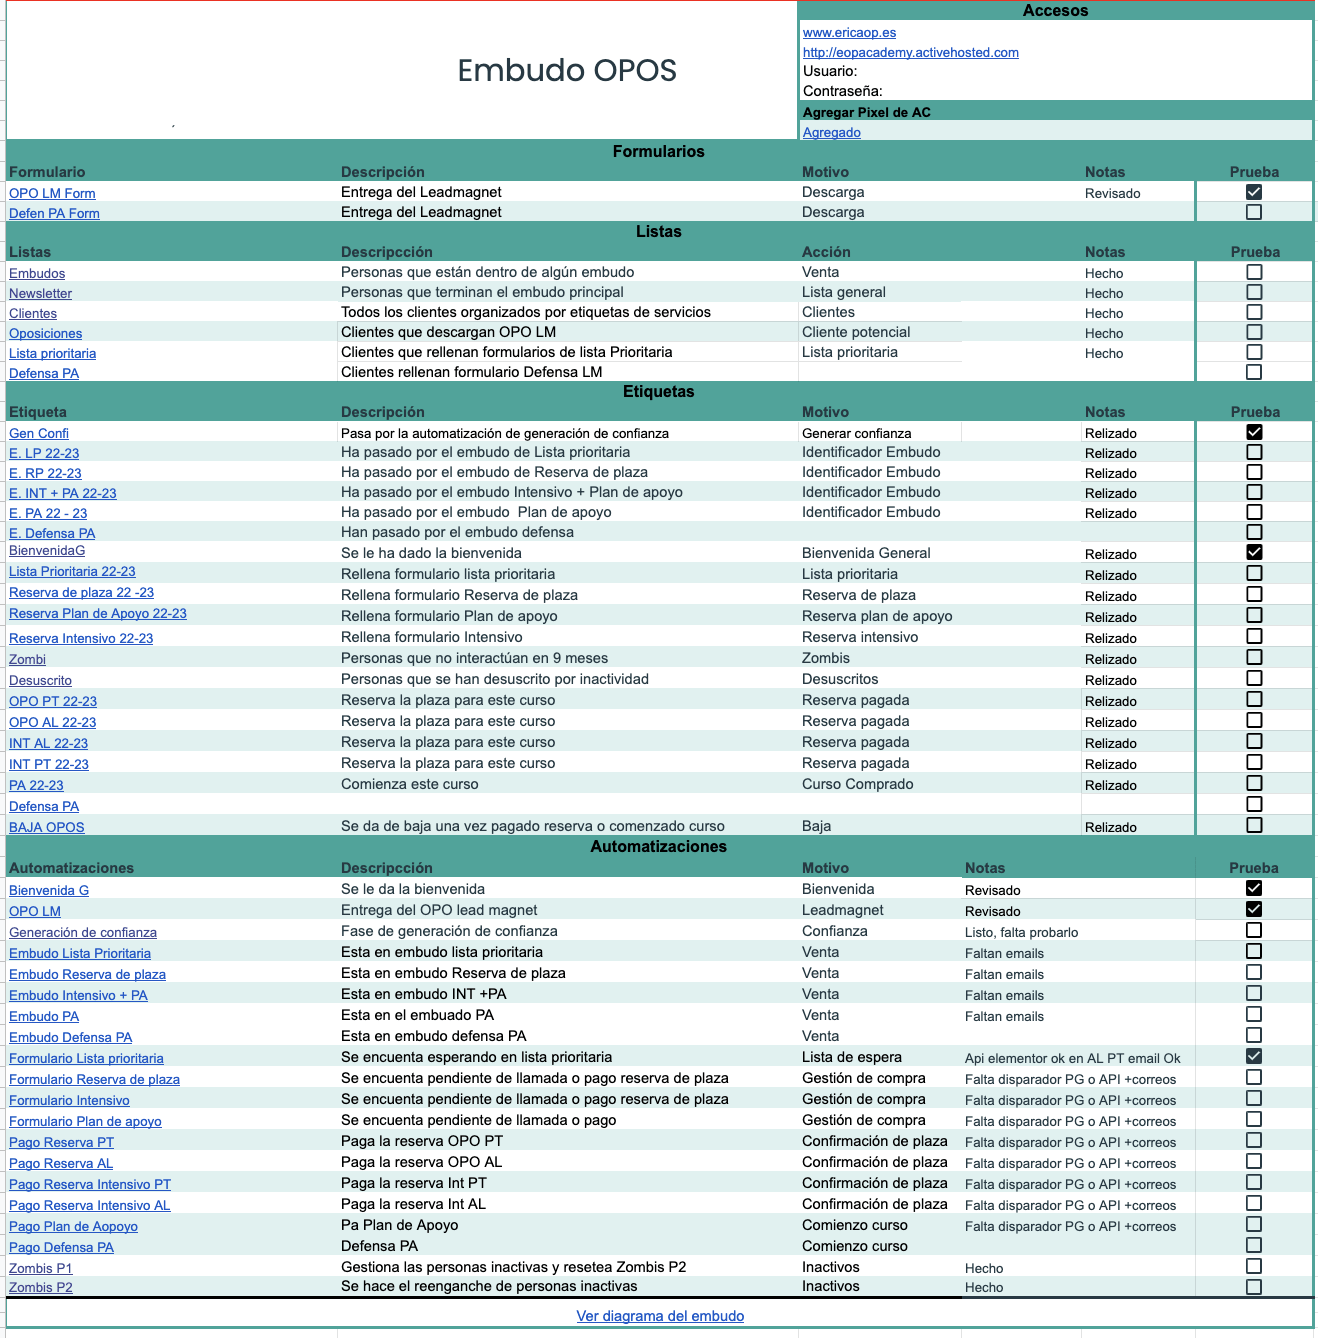1318x1338 pixels.
Task: Open the Gen Confi tag link
Action: point(39,433)
